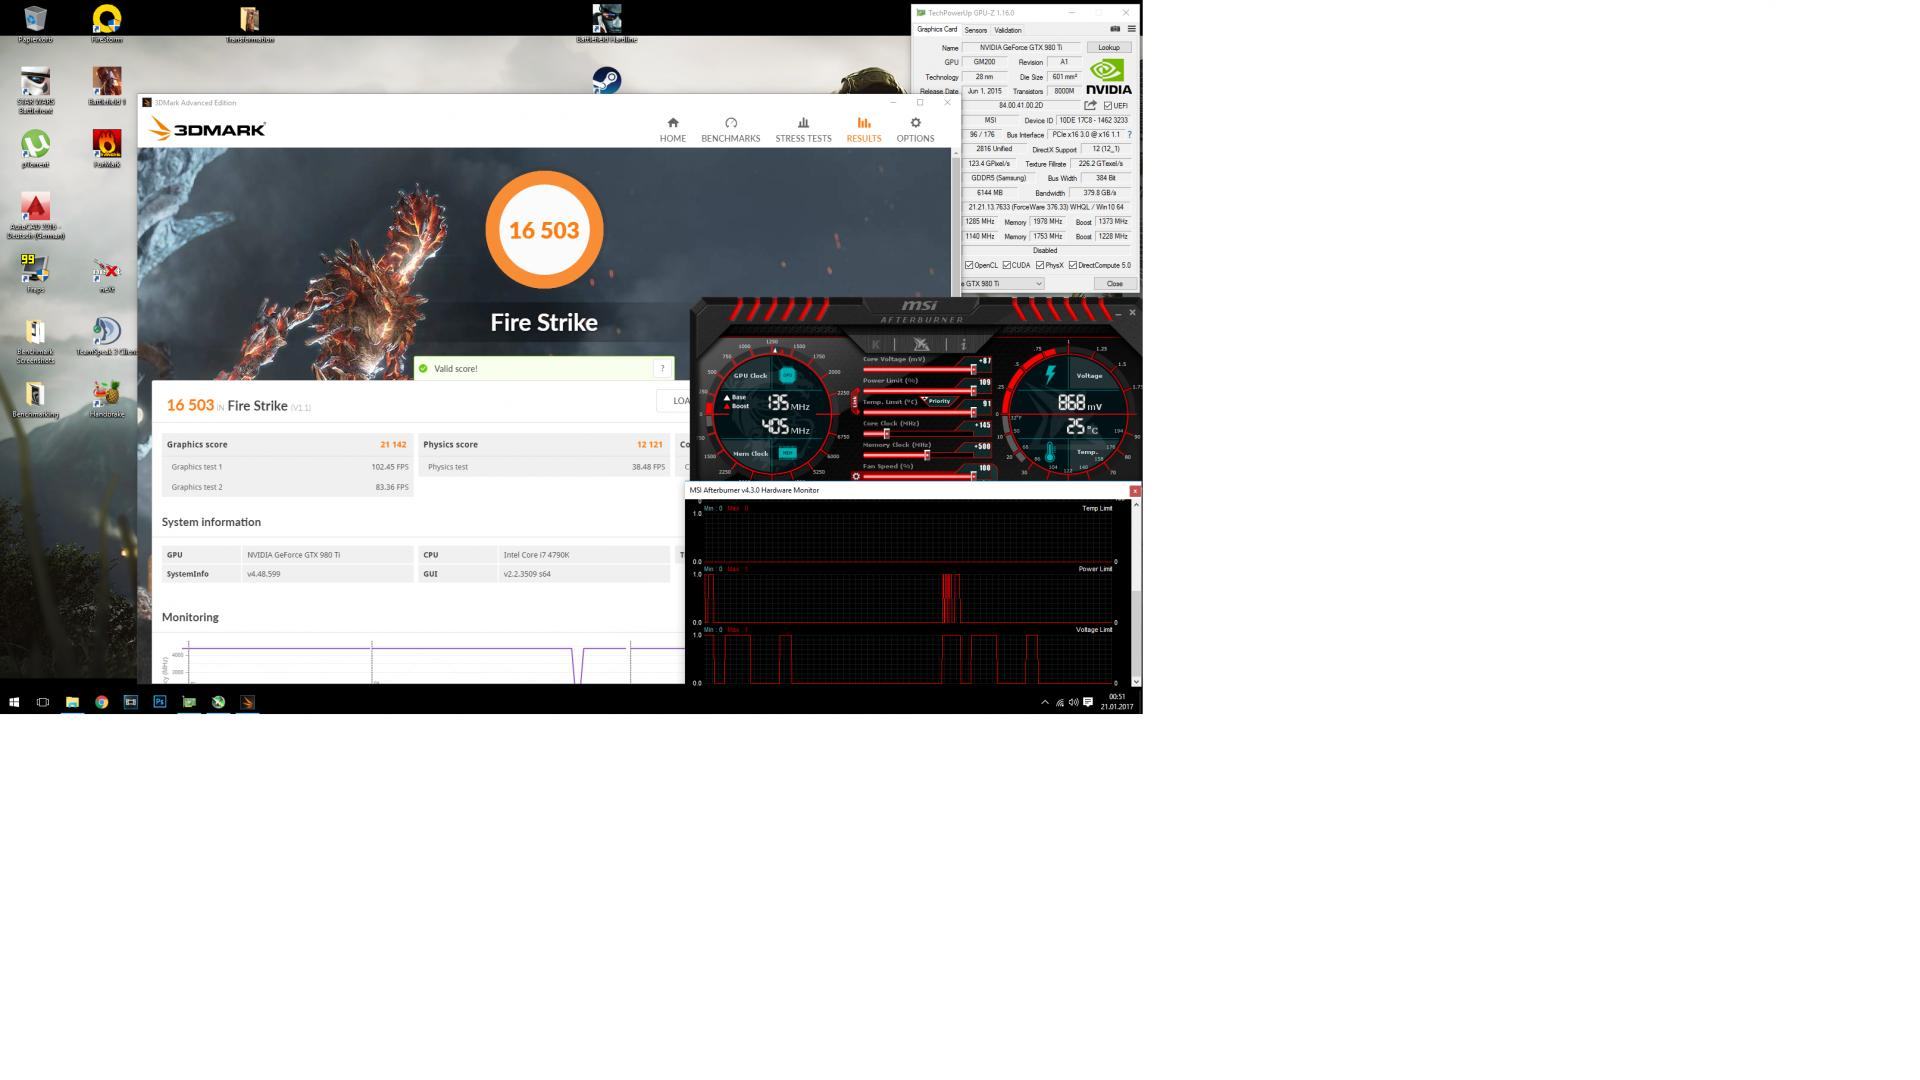
Task: Click the Lookup button in GPU-Z
Action: click(x=1109, y=47)
